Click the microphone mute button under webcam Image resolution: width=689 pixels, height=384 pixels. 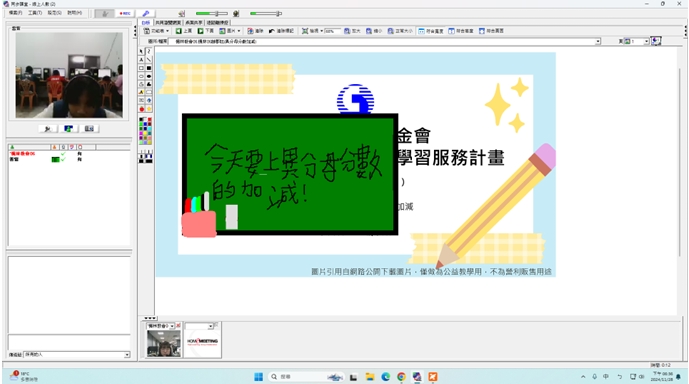[x=47, y=129]
